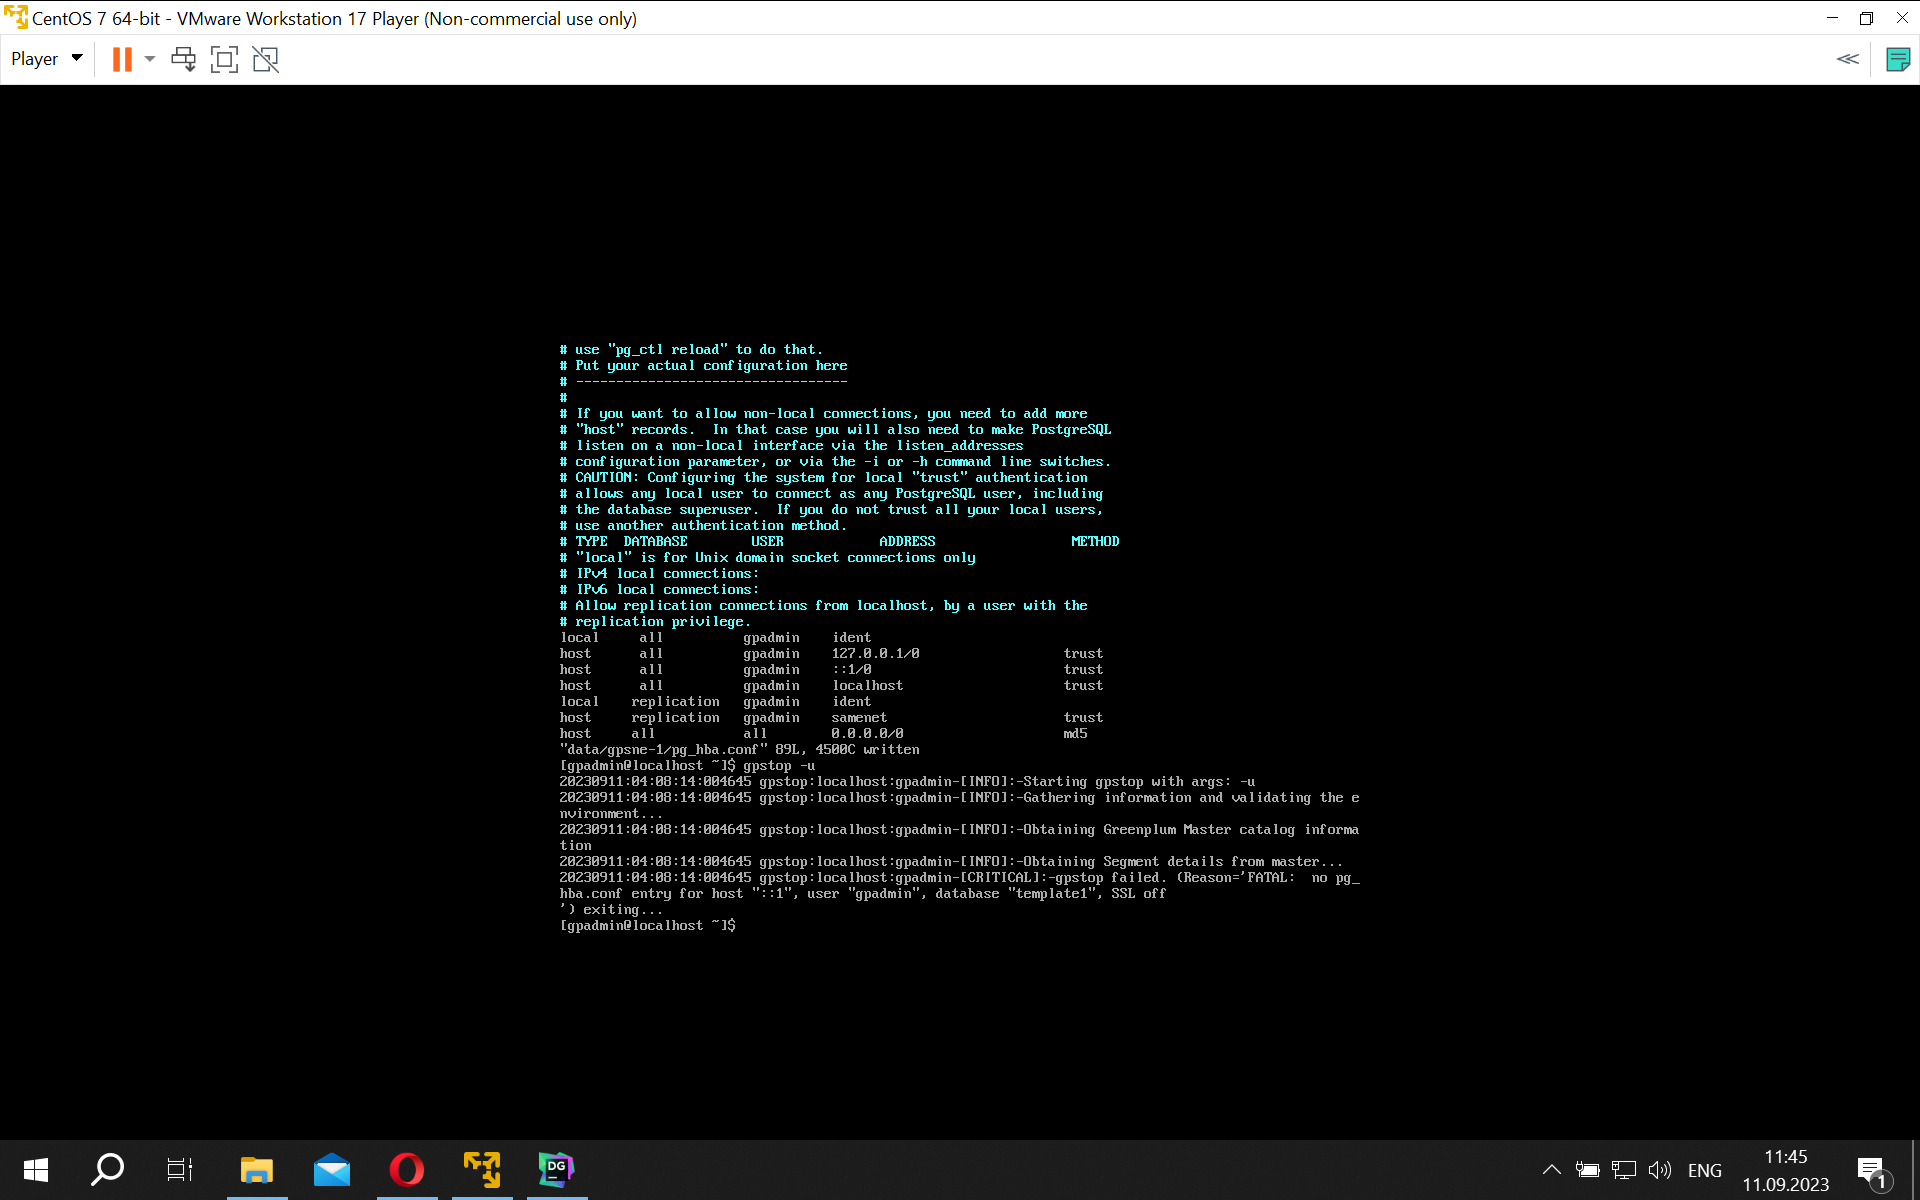Click the 0.0.0.0/0 address entry
This screenshot has height=1200, width=1920.
click(867, 734)
